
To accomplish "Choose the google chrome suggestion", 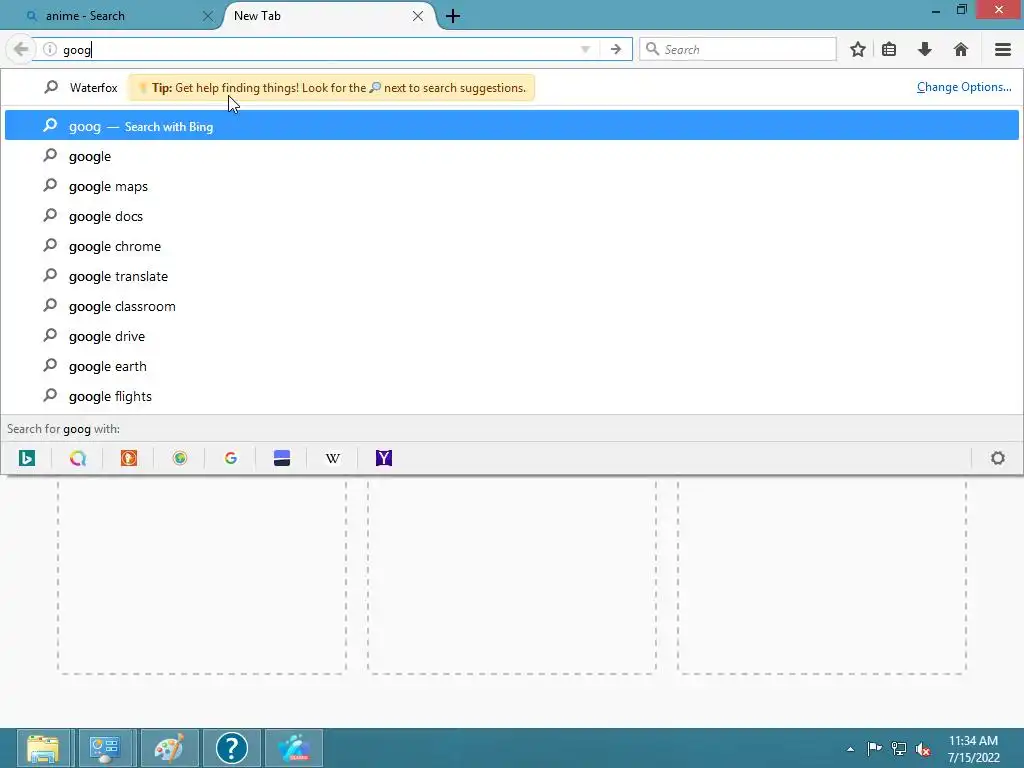I will point(511,246).
